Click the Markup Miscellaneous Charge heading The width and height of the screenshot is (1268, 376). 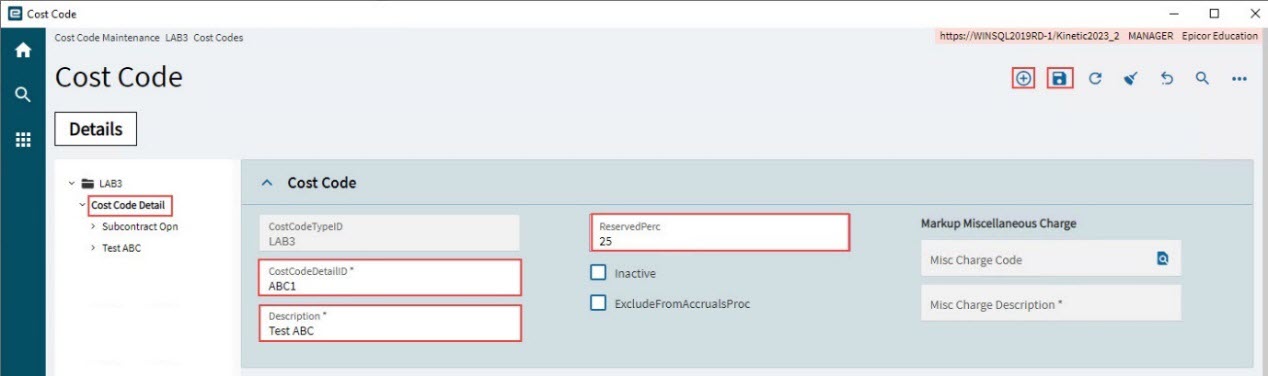[x=998, y=223]
